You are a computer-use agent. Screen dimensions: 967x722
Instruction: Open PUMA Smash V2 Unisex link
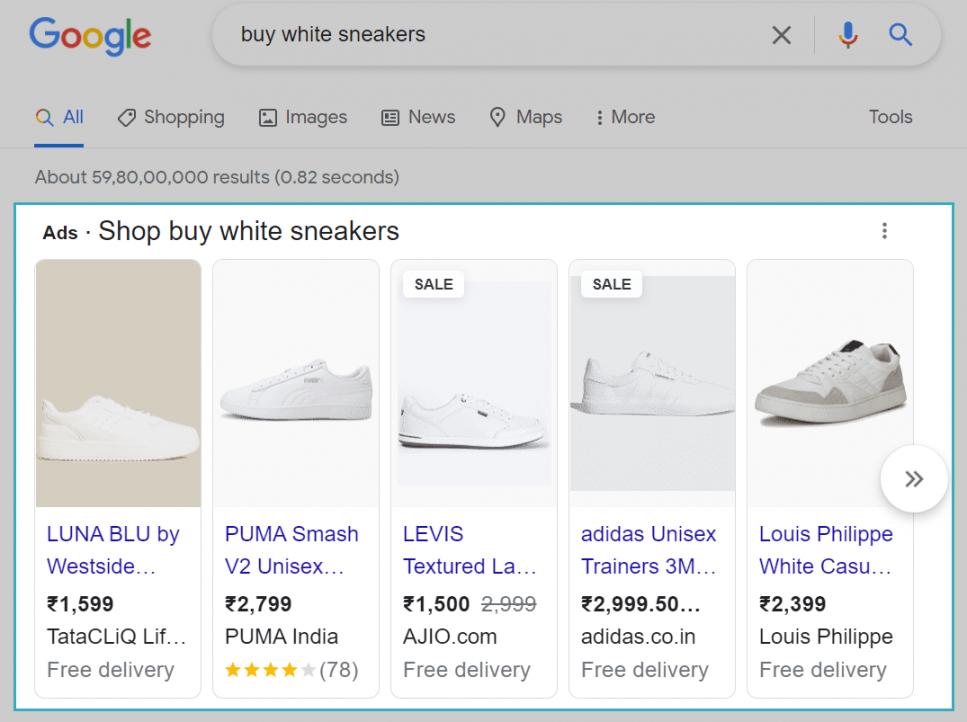(x=291, y=550)
